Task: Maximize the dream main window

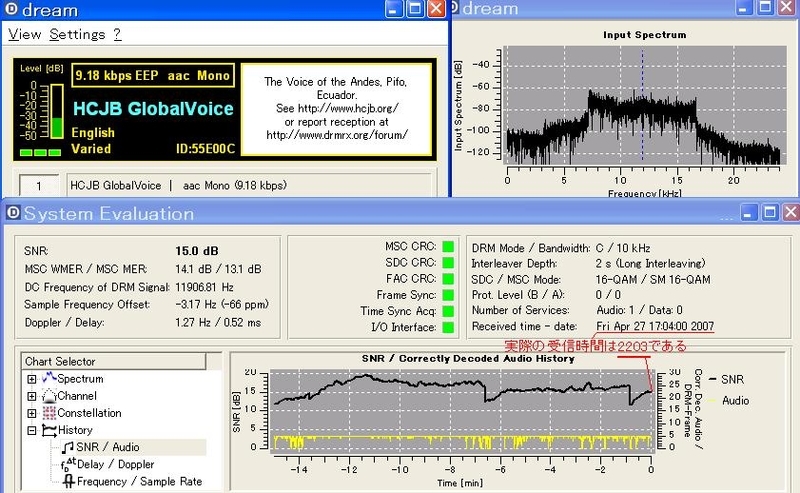Action: [x=415, y=9]
